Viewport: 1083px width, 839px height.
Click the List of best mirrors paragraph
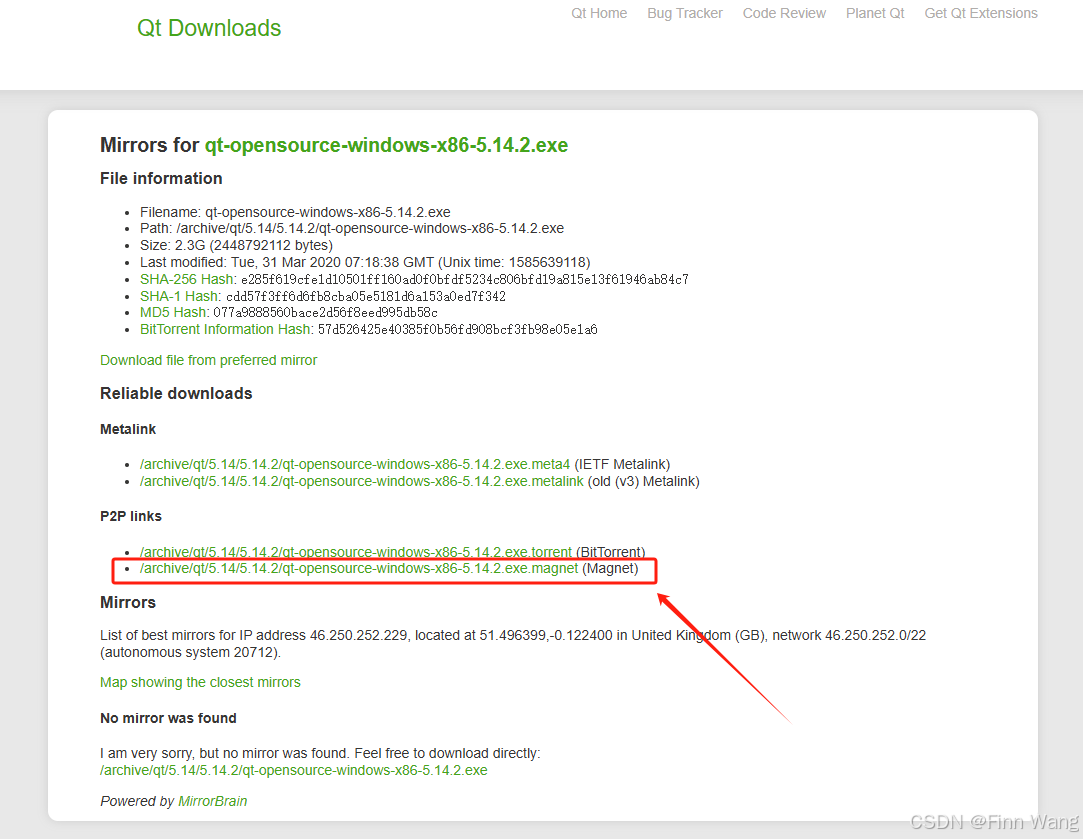pos(513,644)
